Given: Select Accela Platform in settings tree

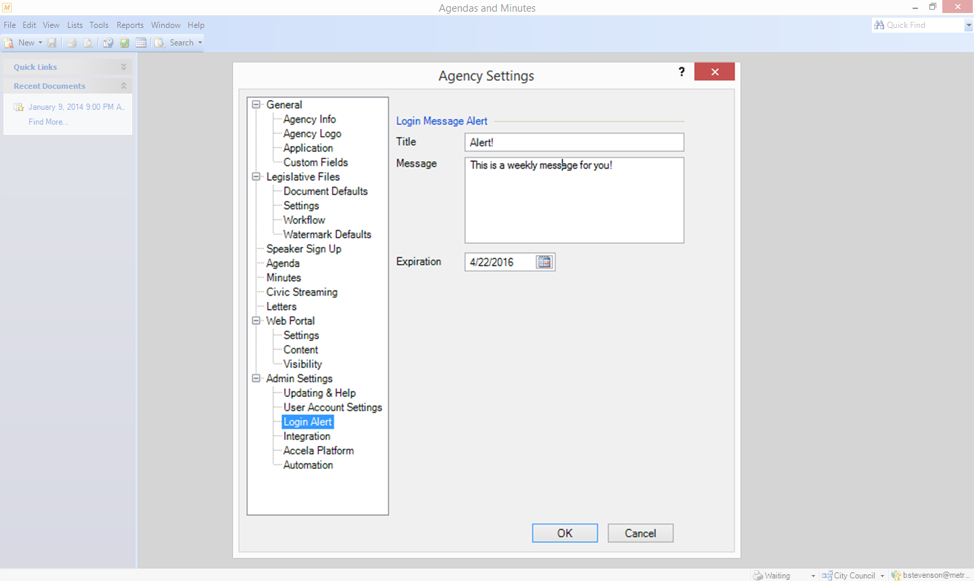Looking at the screenshot, I should click(x=319, y=451).
